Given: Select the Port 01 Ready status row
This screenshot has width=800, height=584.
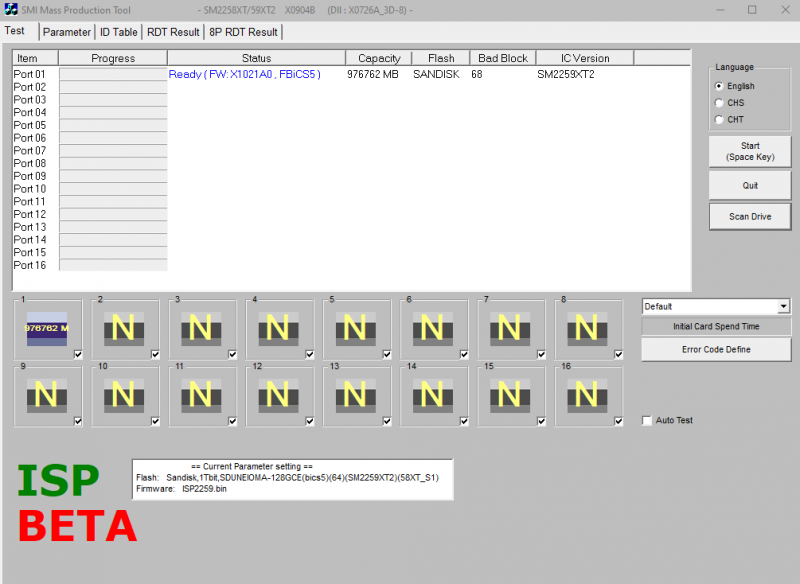Looking at the screenshot, I should (245, 74).
